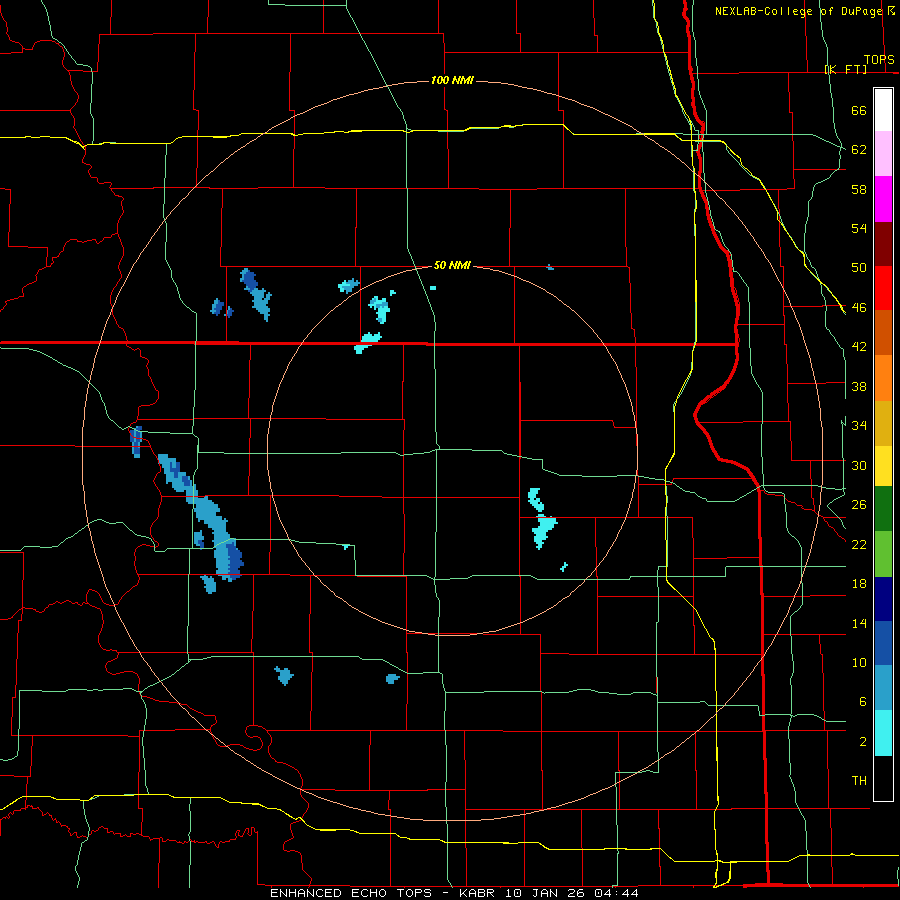Click the 42 legend value
900x900 pixels.
point(859,347)
